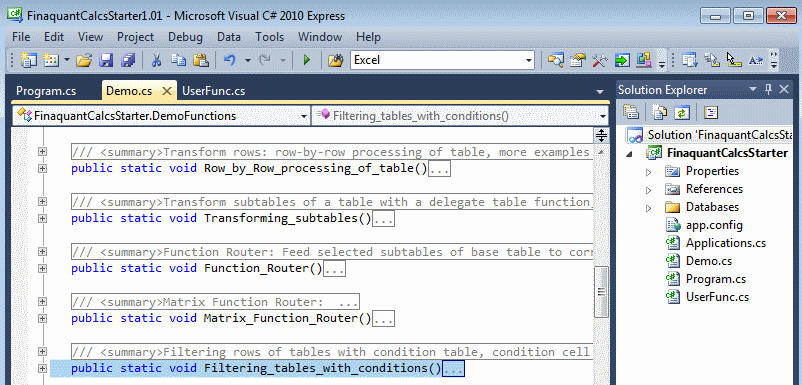Screen dimensions: 802x385
Task: Expand the Row_by_Row_processing_of_table() method
Action: tap(42, 168)
